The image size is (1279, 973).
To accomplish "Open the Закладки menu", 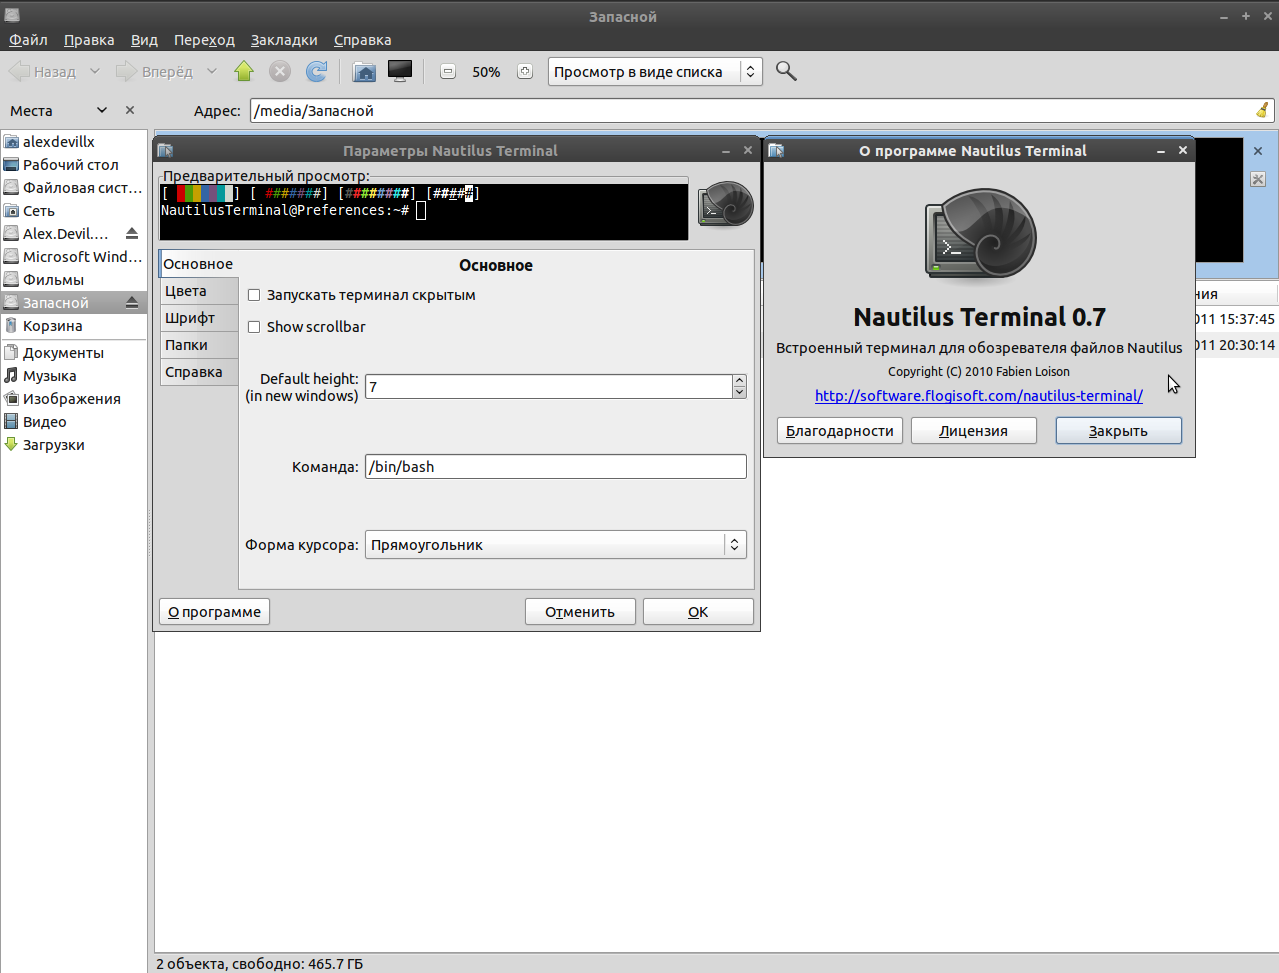I will pos(284,40).
